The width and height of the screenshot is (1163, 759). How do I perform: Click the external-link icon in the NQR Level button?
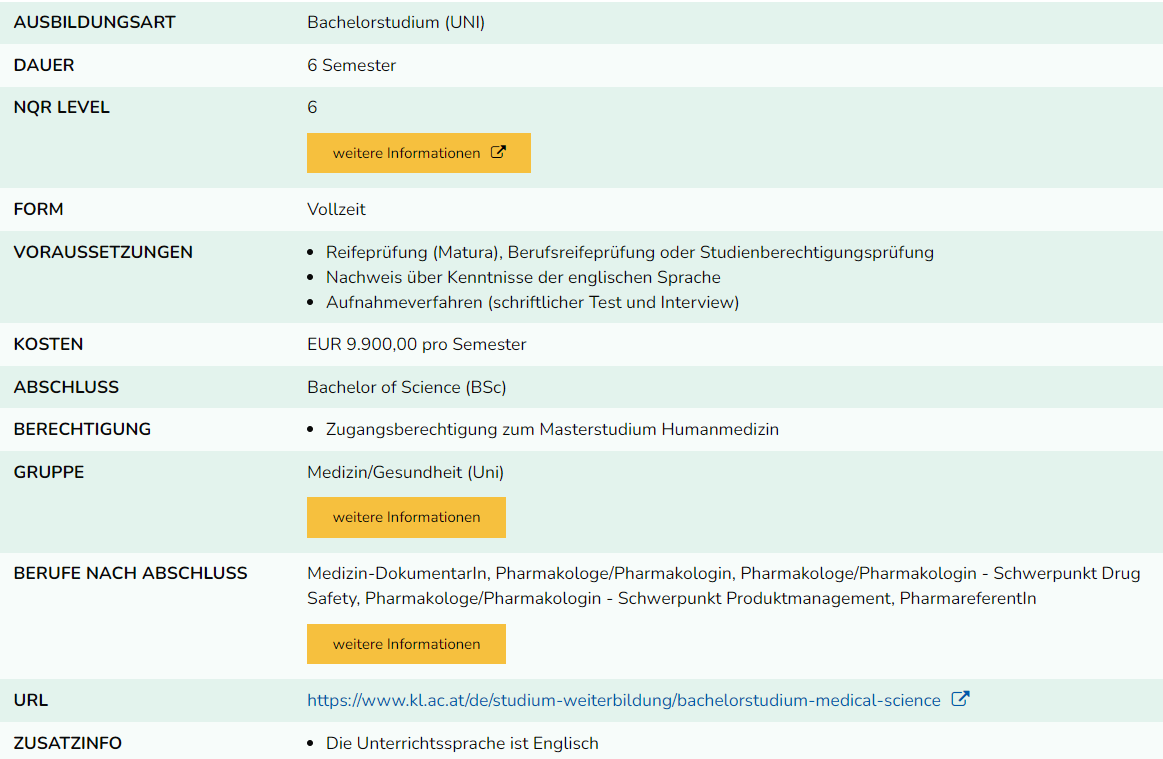[498, 153]
